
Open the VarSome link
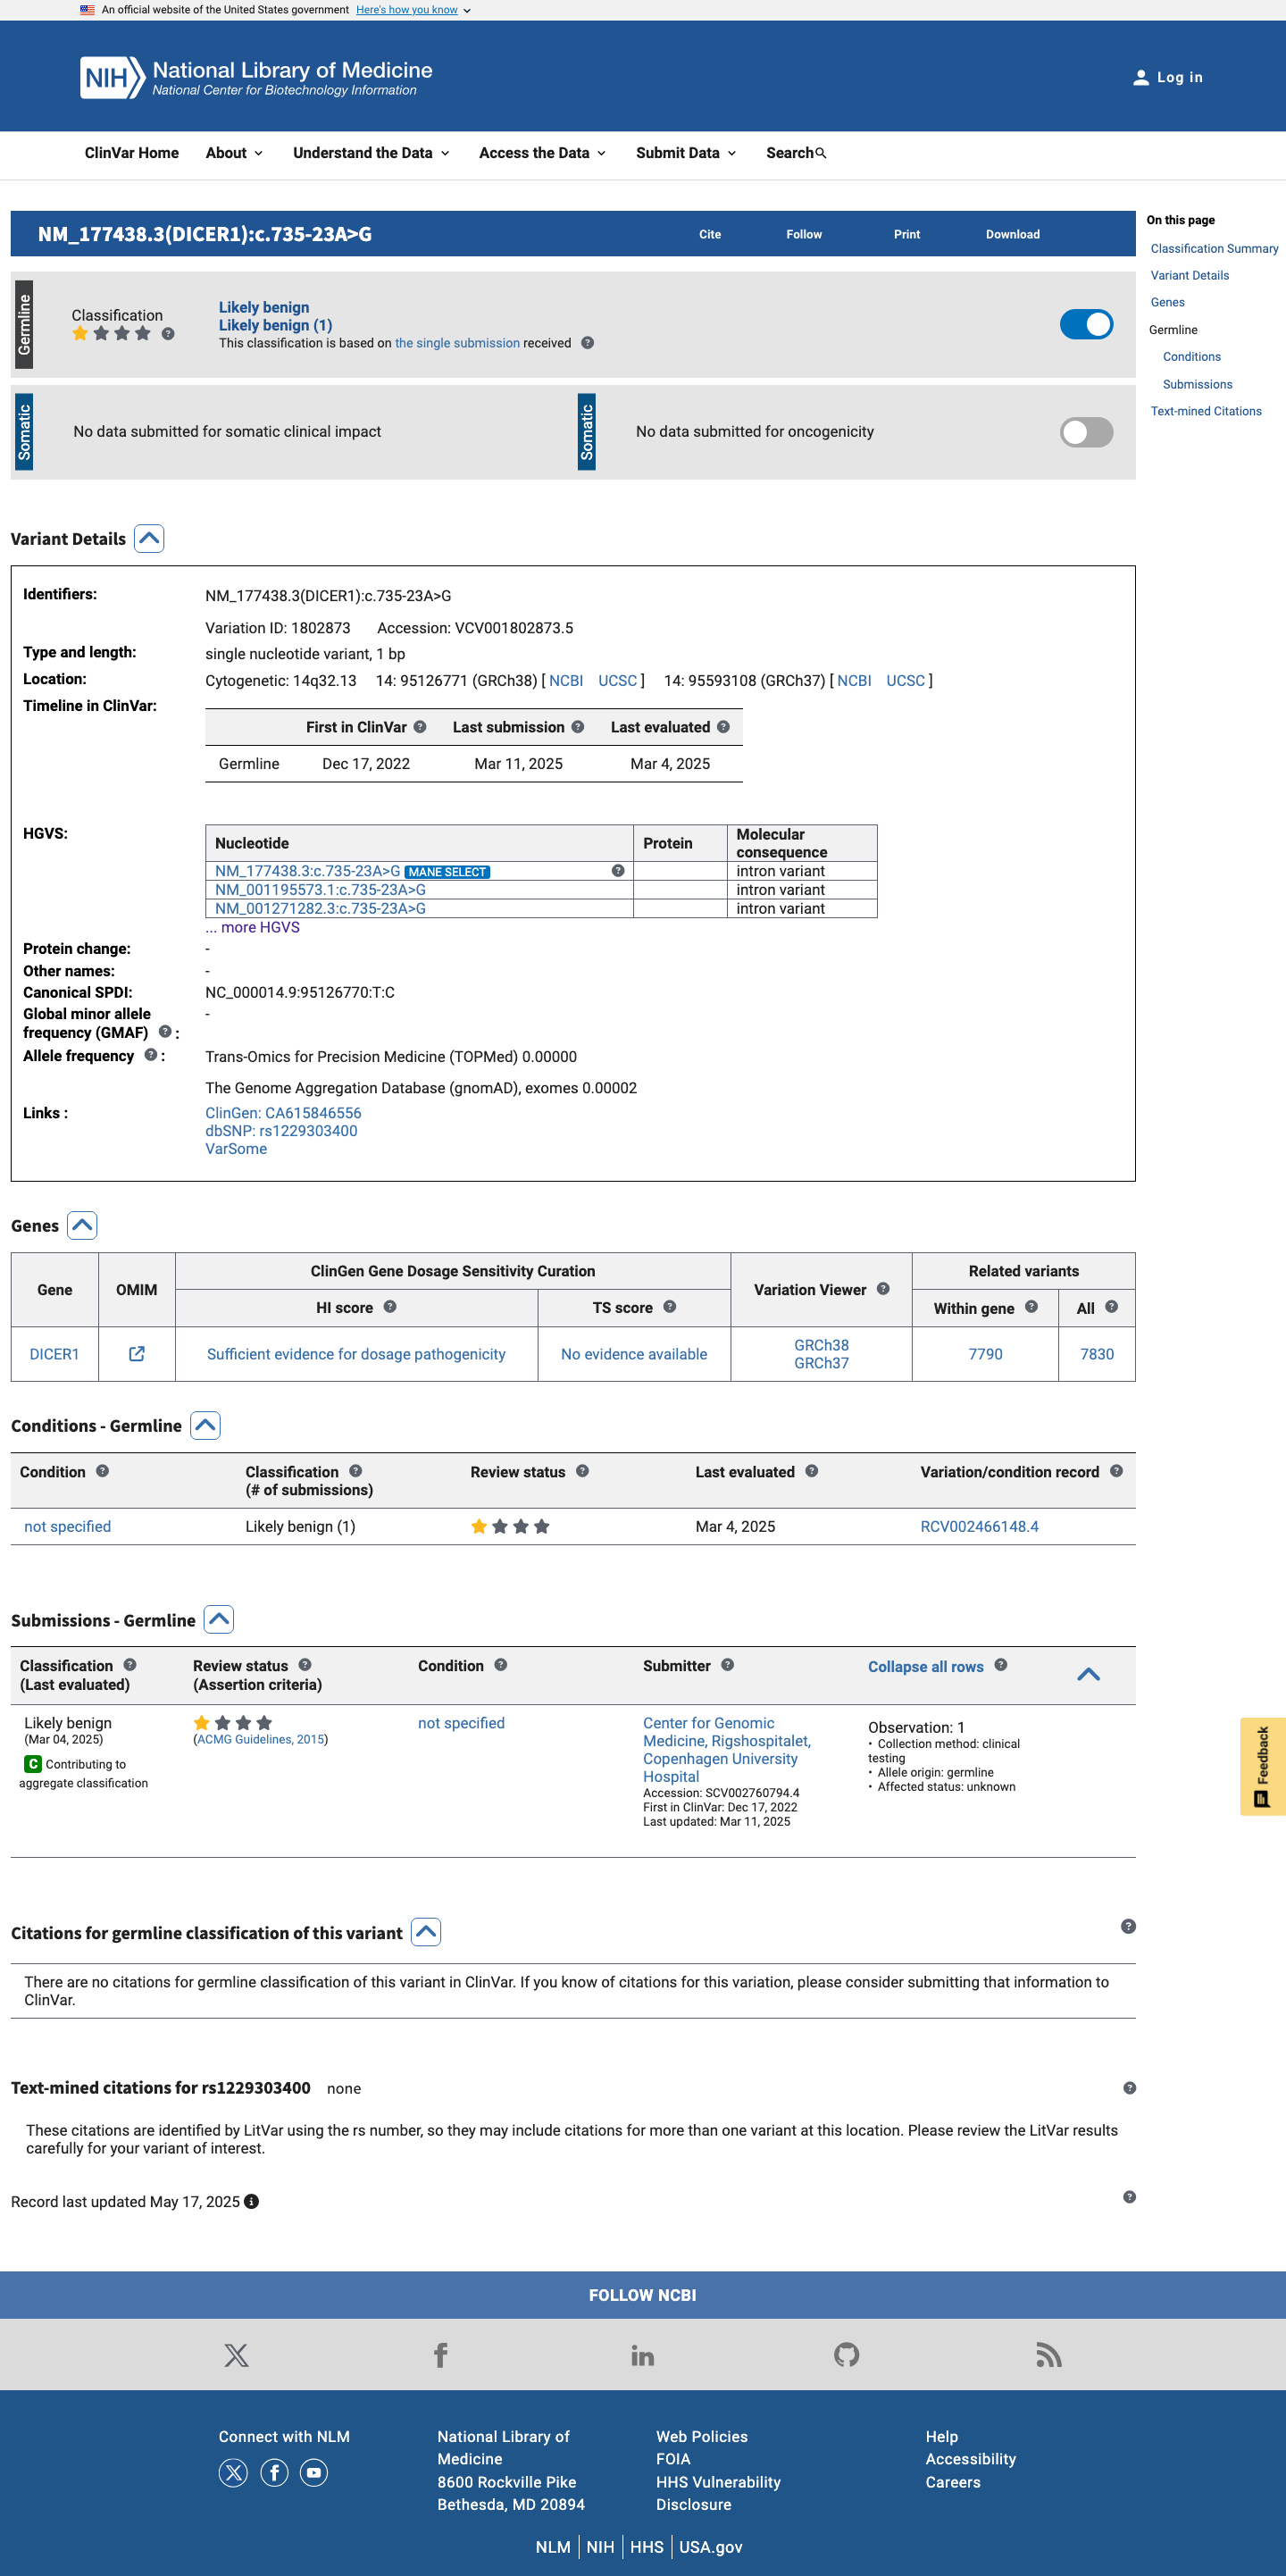(x=236, y=1148)
